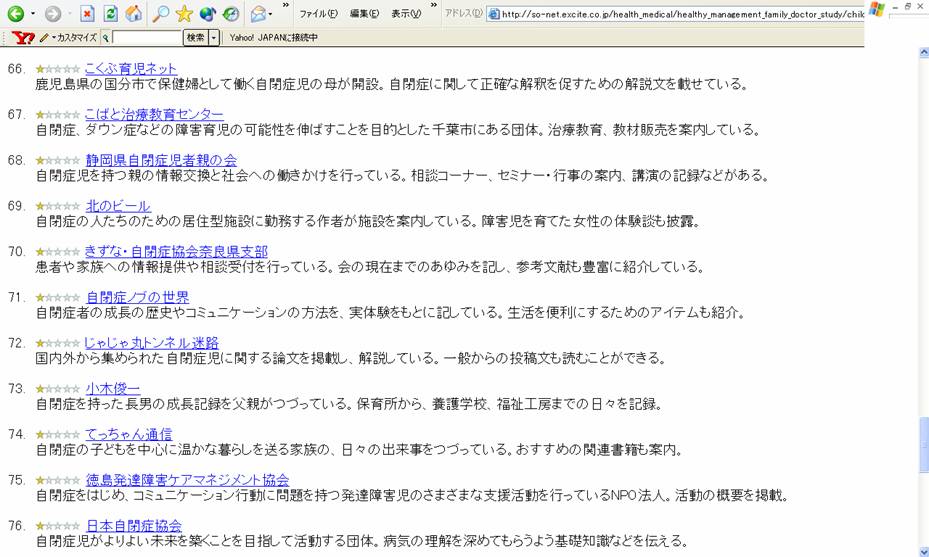Click star rating of item 66

[x=57, y=69]
